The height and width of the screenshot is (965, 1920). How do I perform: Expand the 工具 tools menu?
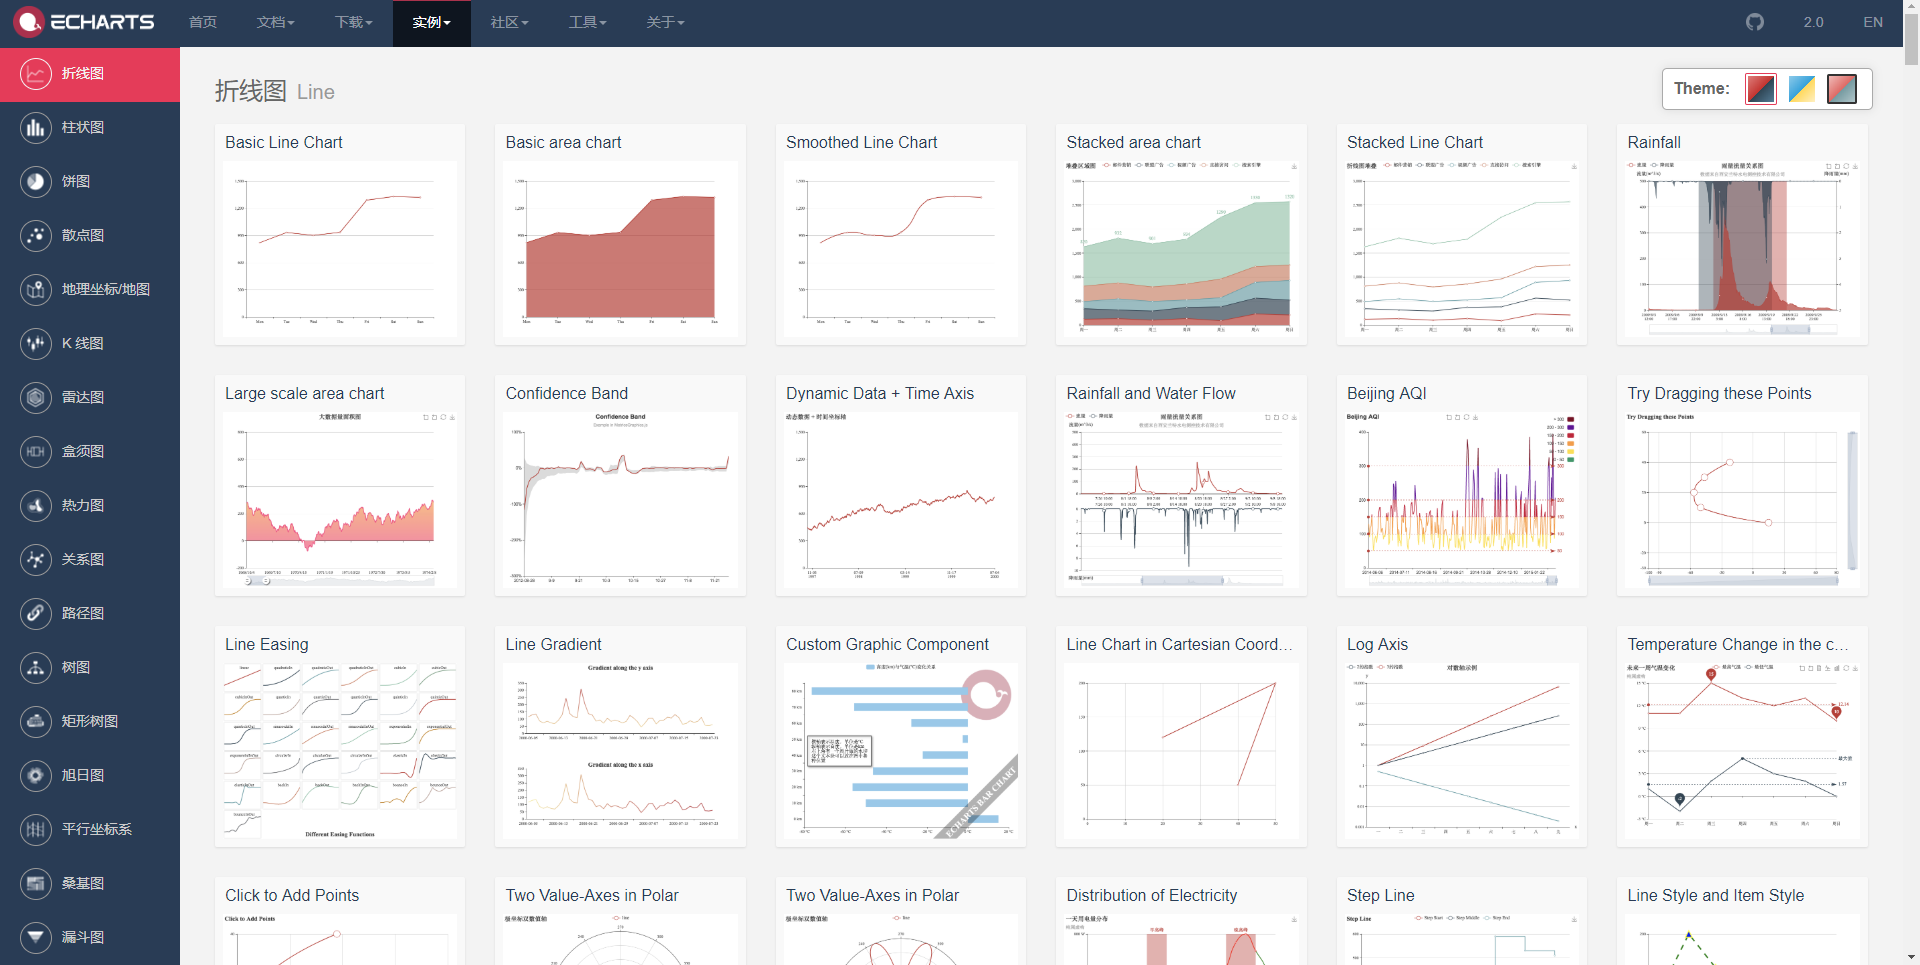pyautogui.click(x=587, y=22)
